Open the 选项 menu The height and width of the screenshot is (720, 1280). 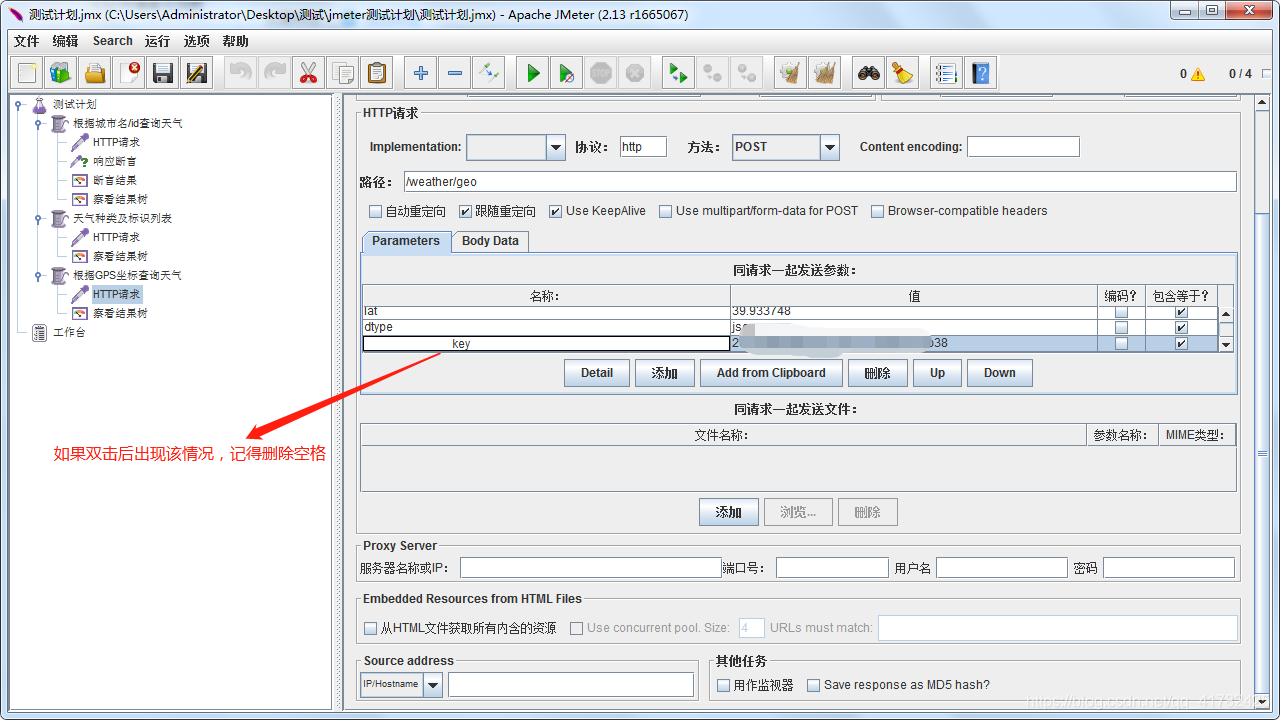click(x=197, y=41)
